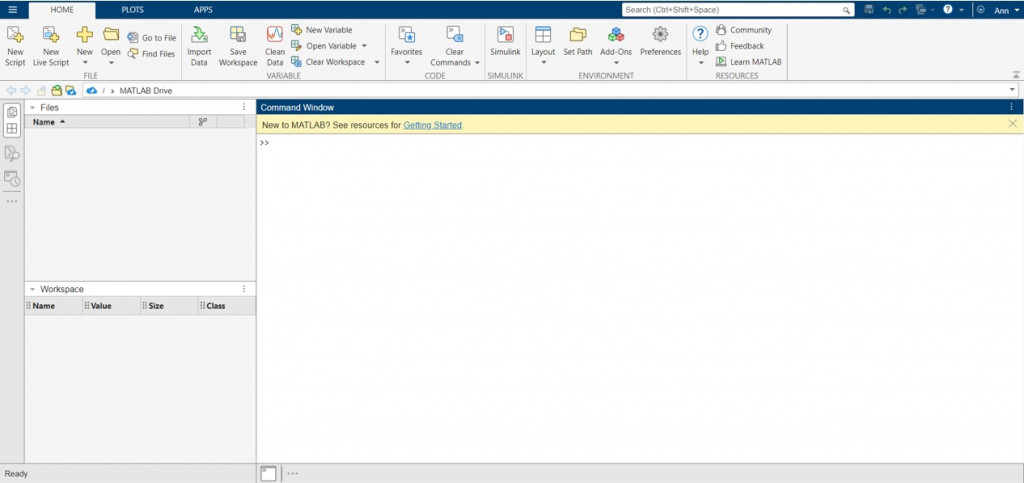Launch Simulink
Screen dimensions: 1024x483
tap(505, 42)
